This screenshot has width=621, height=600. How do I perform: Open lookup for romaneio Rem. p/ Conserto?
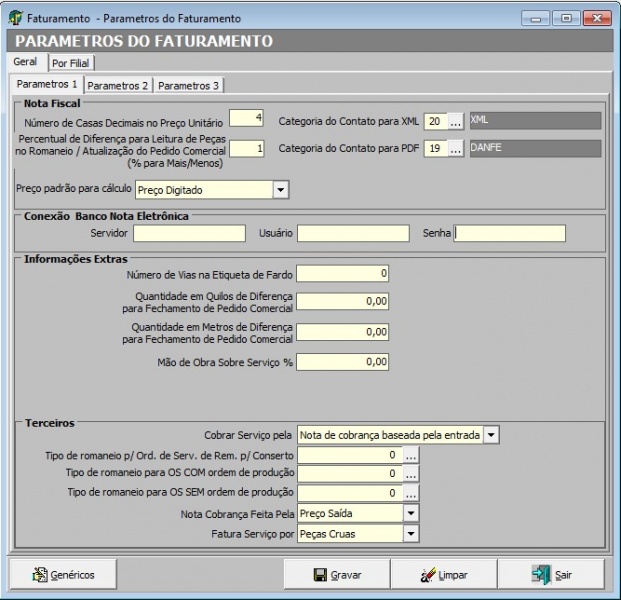pyautogui.click(x=411, y=455)
